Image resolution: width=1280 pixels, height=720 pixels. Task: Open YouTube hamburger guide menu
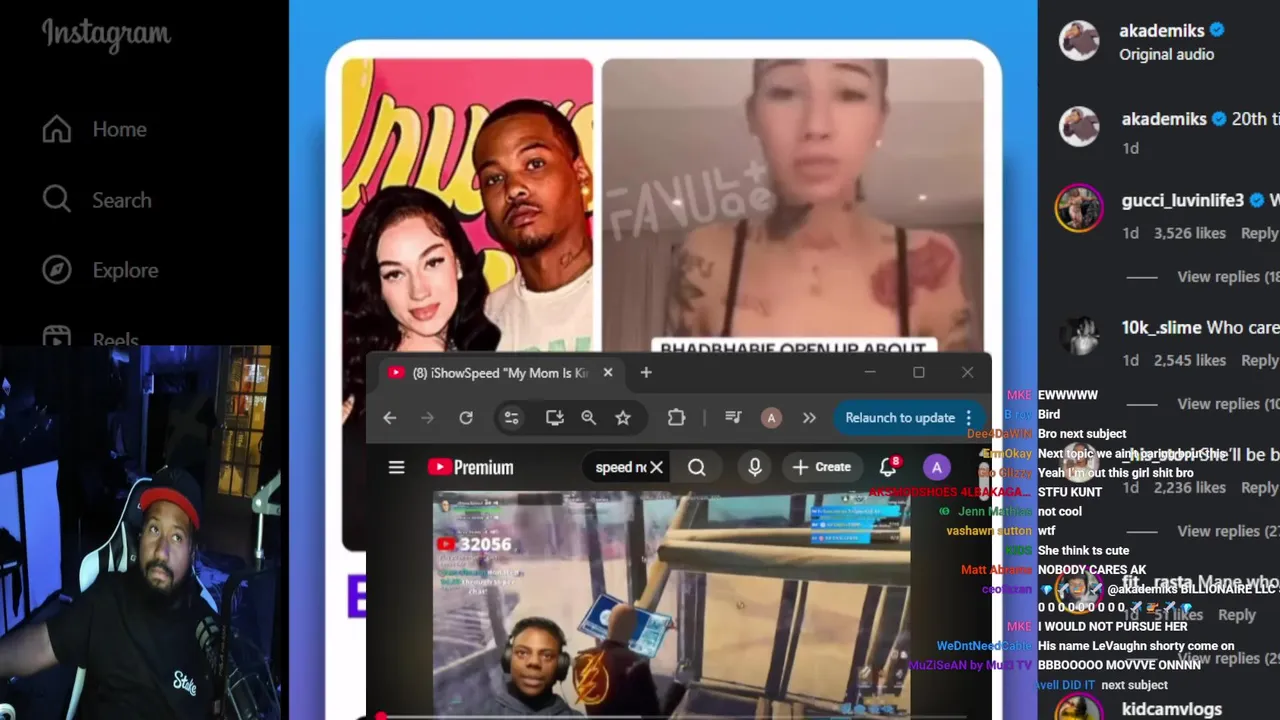397,467
